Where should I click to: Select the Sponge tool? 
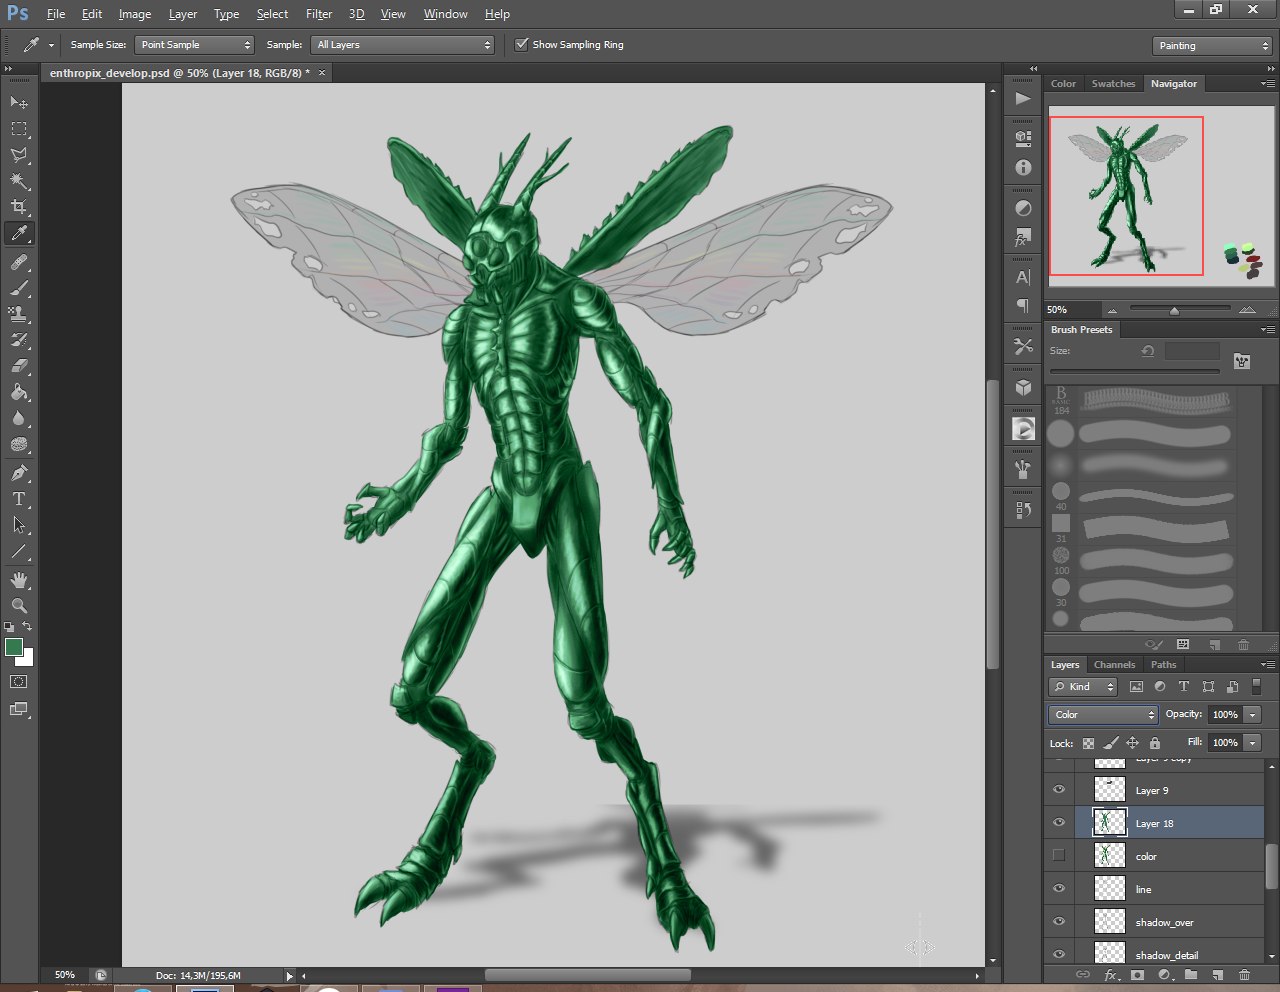pyautogui.click(x=19, y=444)
